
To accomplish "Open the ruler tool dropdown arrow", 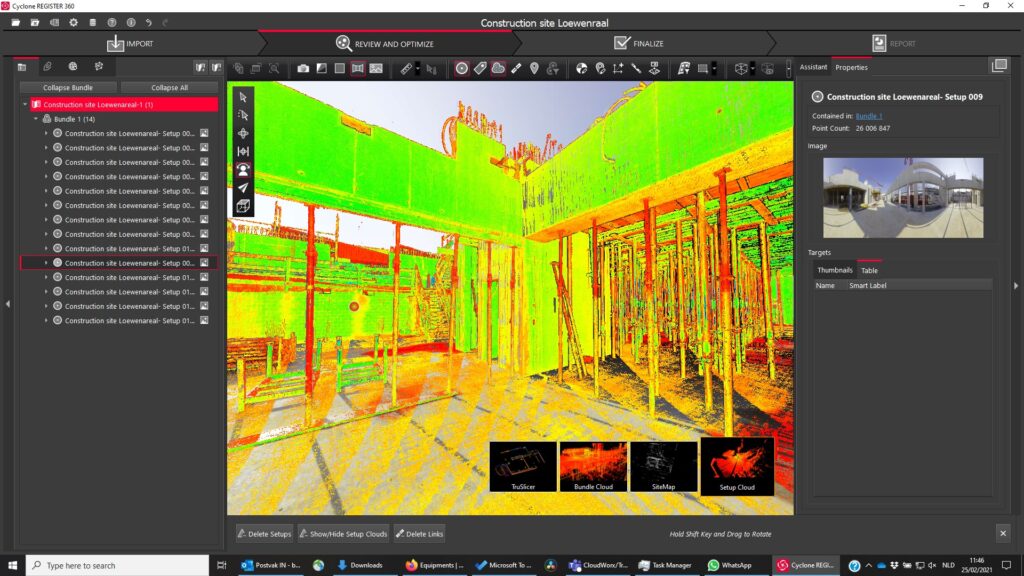I will click(x=418, y=69).
